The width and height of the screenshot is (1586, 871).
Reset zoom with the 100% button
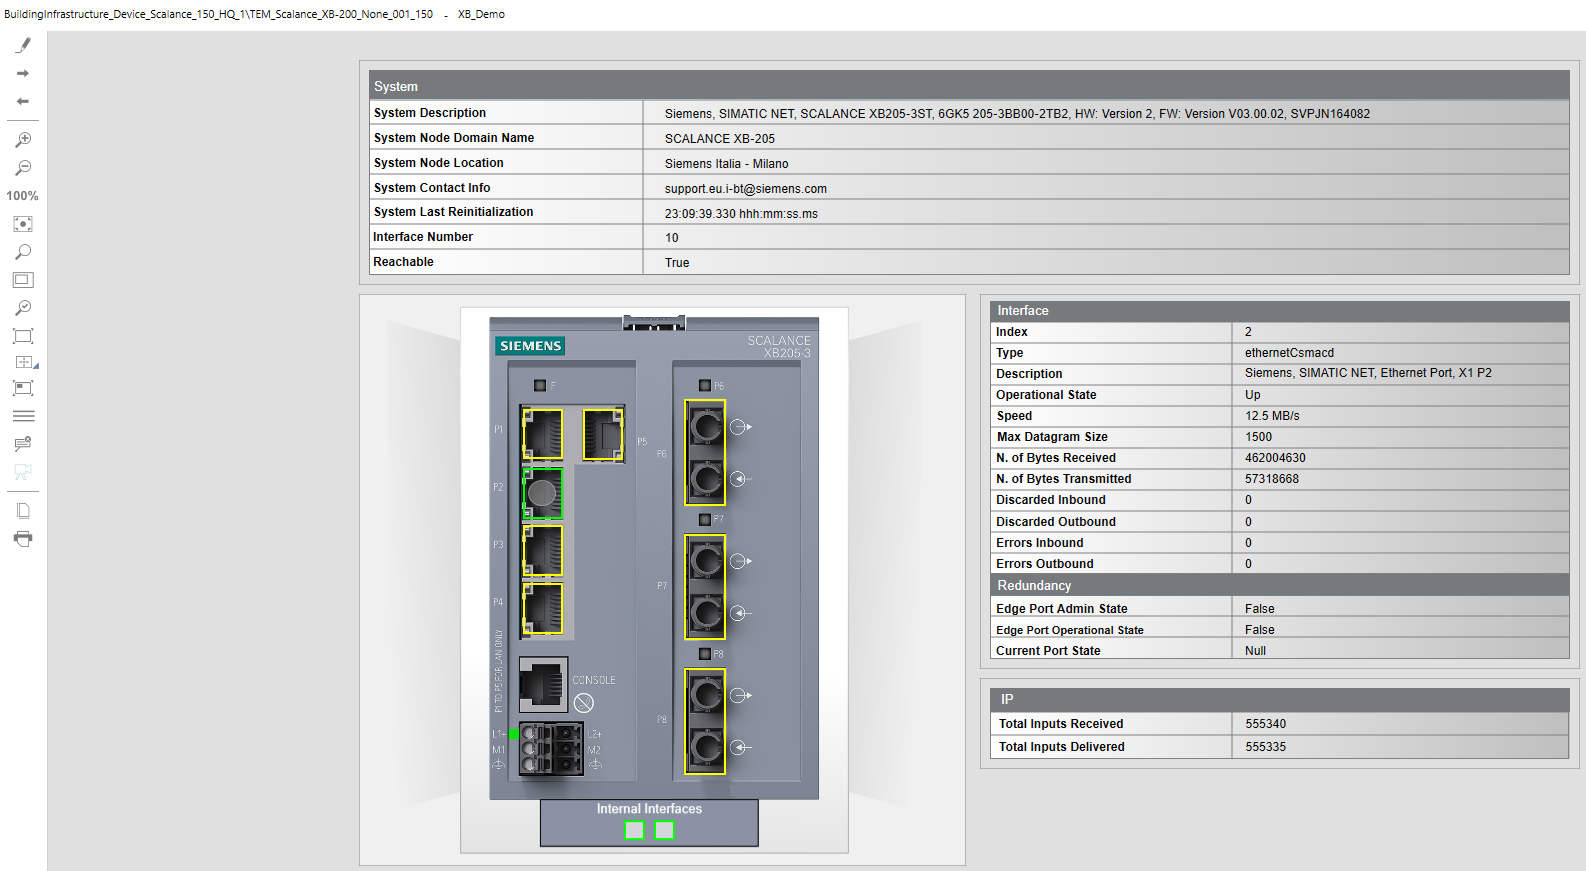23,196
